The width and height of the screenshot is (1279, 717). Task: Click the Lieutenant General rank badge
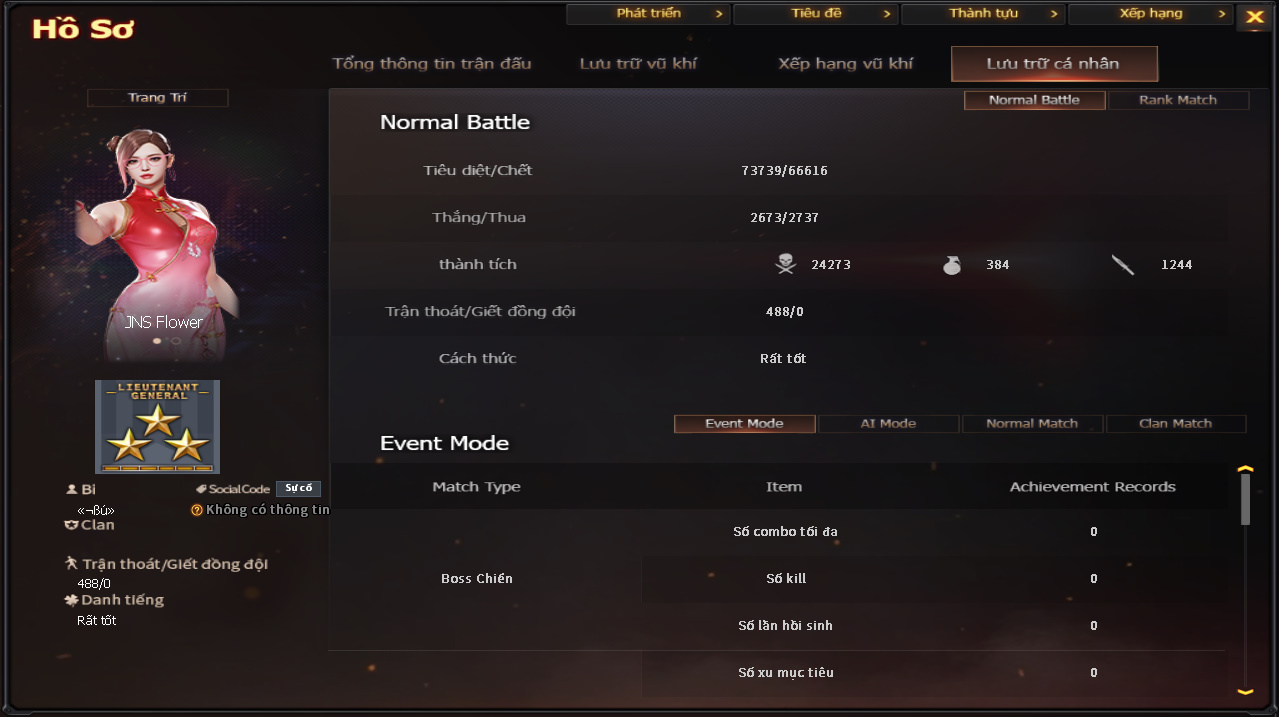[x=158, y=426]
